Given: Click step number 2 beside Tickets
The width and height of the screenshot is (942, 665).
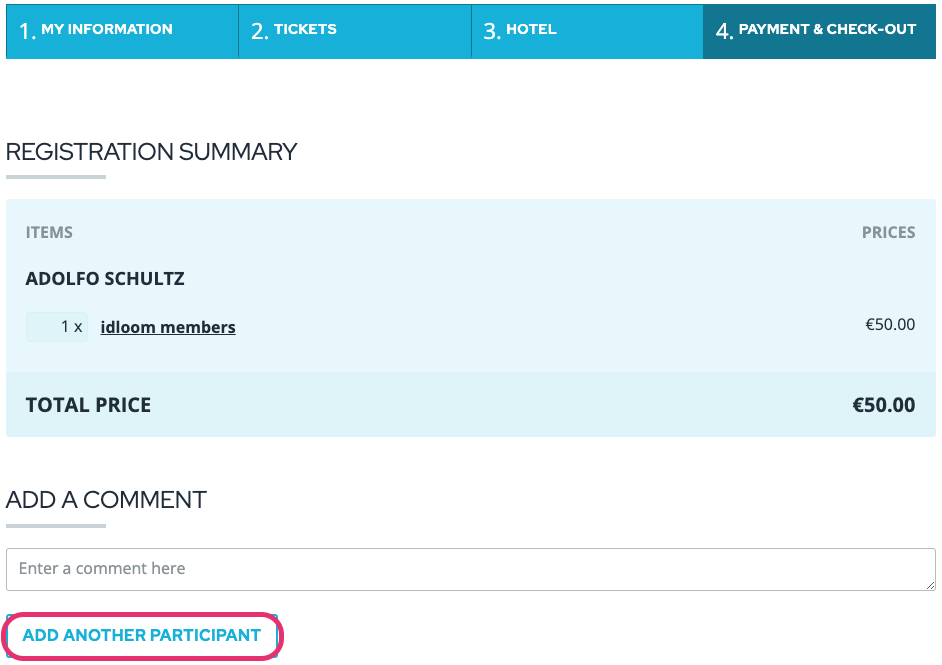Looking at the screenshot, I should point(259,31).
